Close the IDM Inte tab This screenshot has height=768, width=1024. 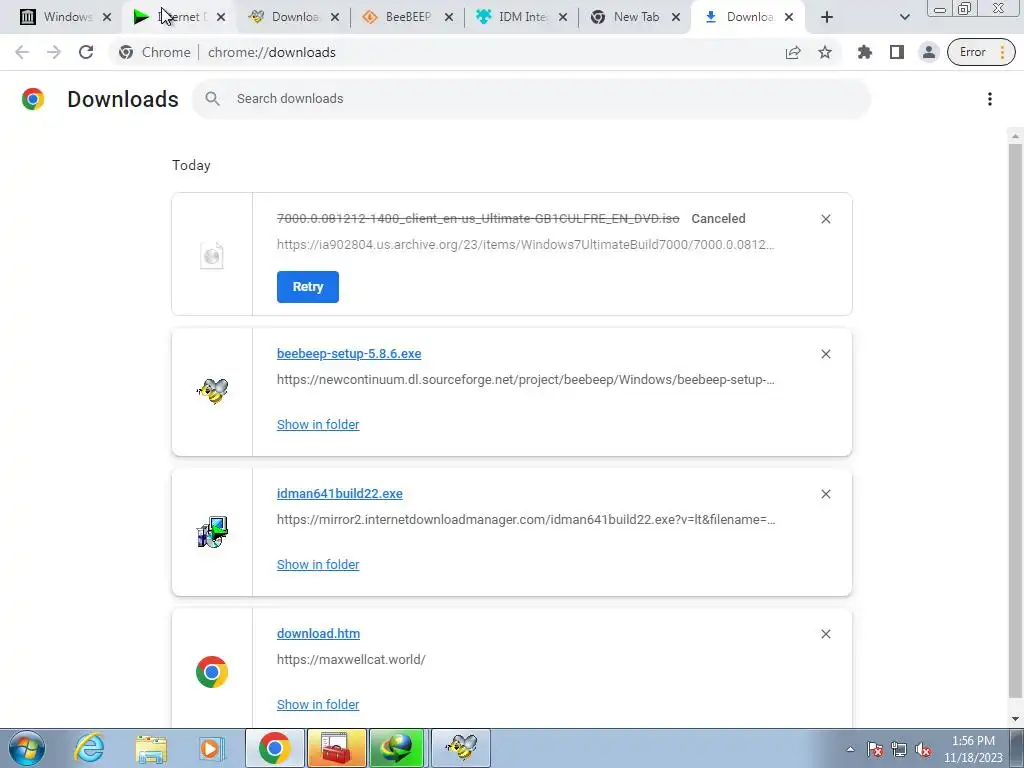pos(563,17)
